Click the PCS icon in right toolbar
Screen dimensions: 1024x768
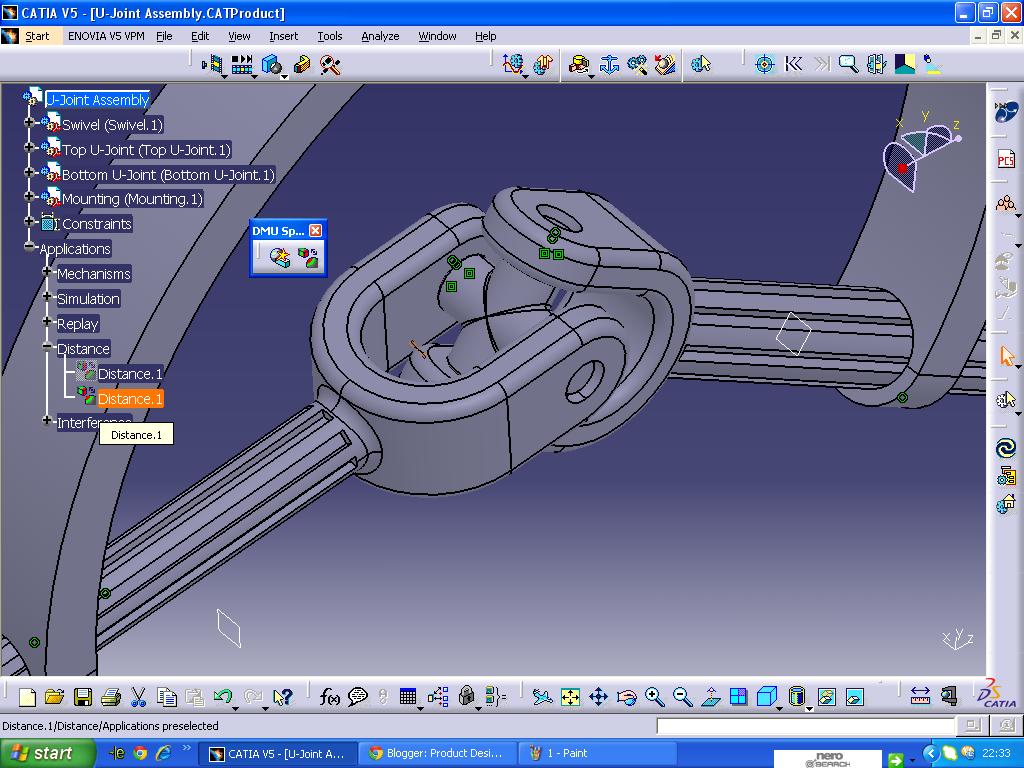point(1008,158)
